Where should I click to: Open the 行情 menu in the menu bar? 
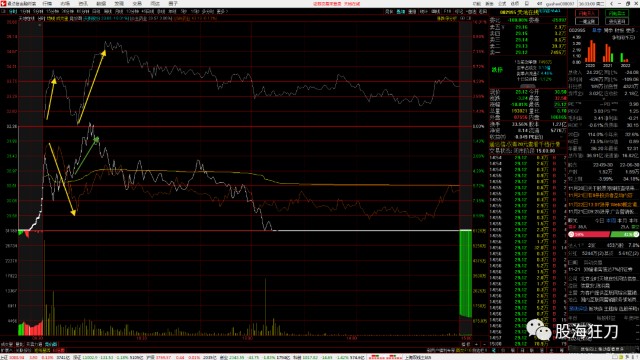pos(47,3)
